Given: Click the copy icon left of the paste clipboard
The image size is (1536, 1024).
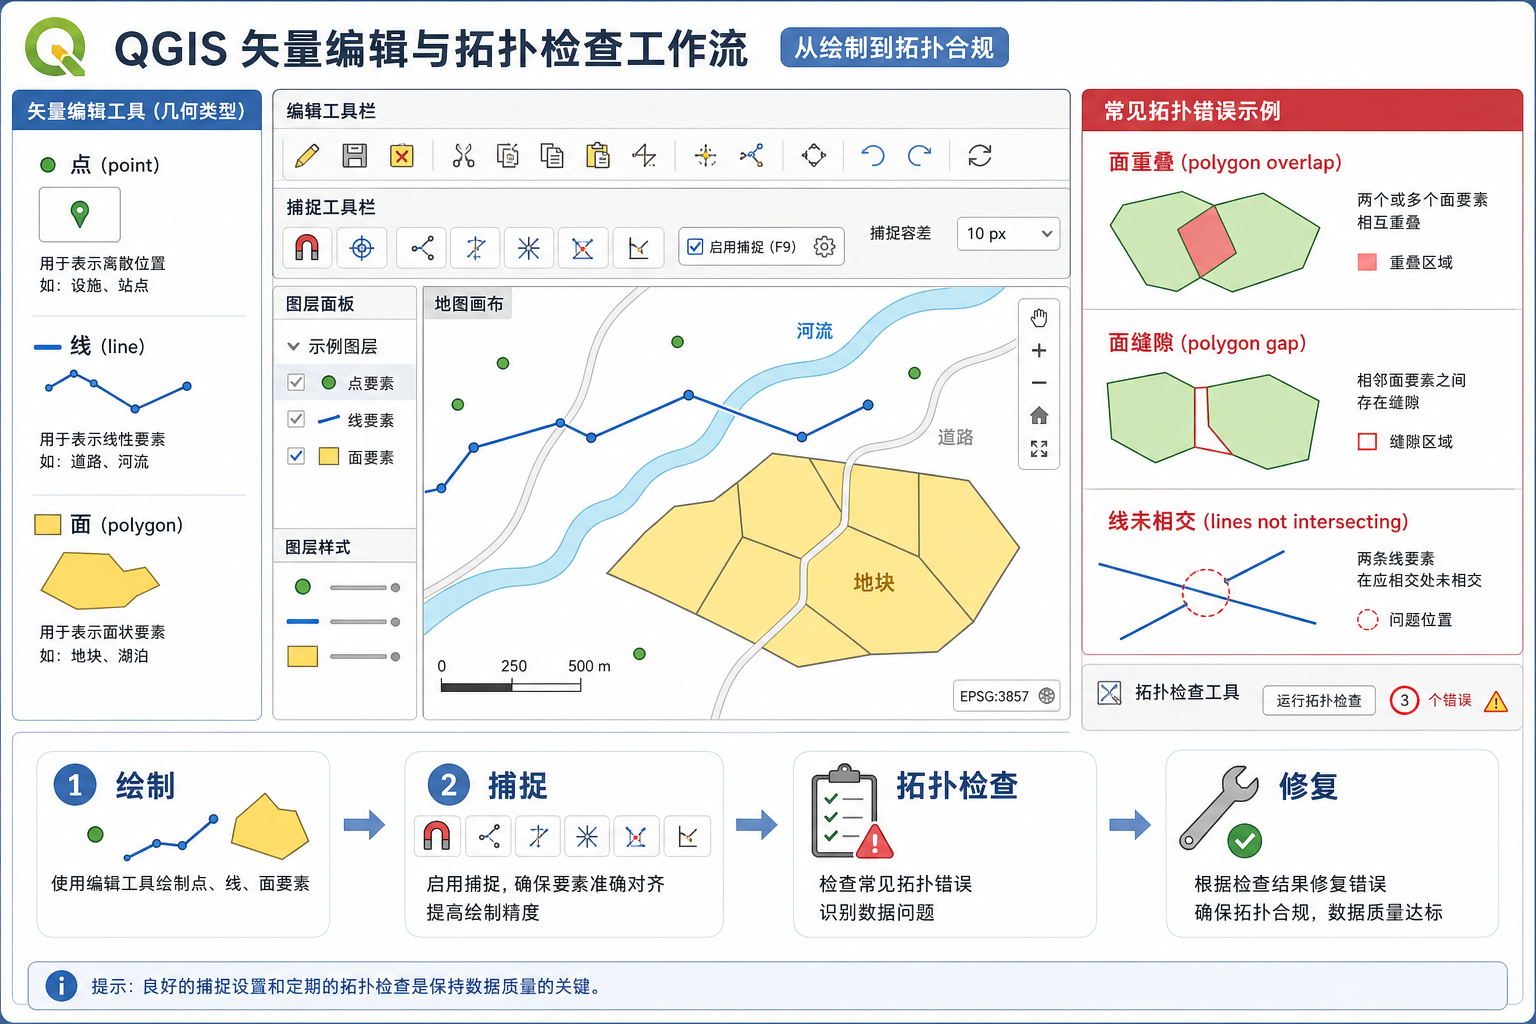Looking at the screenshot, I should pyautogui.click(x=552, y=156).
